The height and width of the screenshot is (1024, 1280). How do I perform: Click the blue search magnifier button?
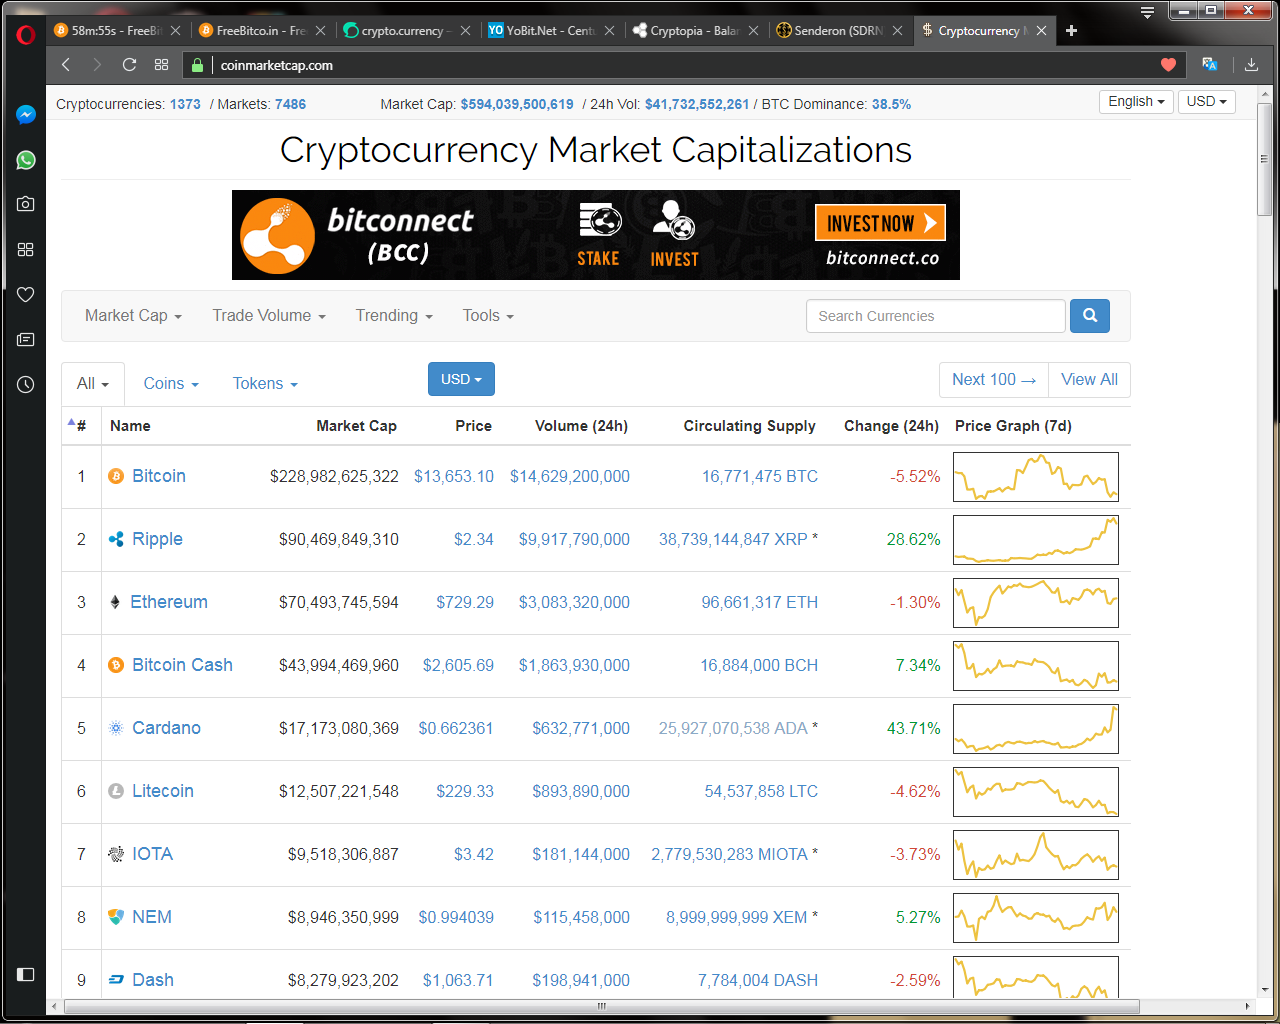coord(1090,316)
